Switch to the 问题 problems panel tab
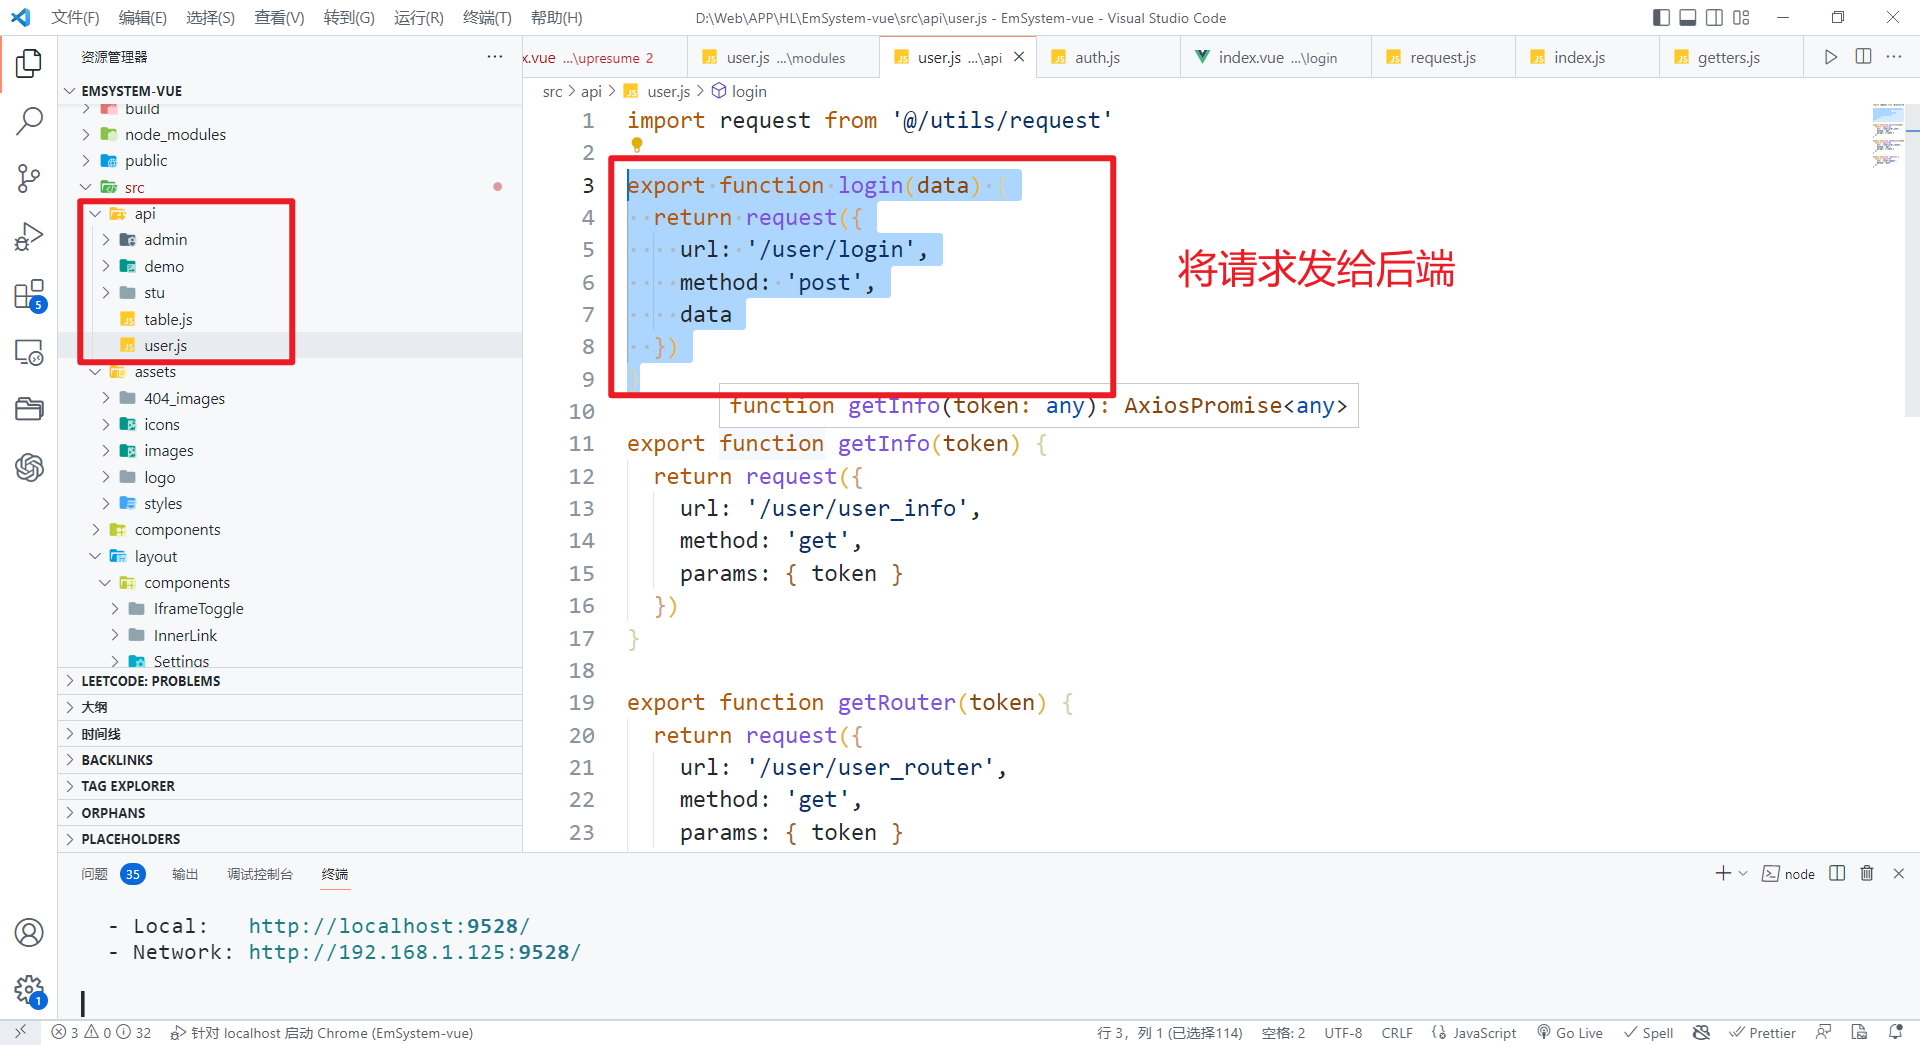This screenshot has height=1045, width=1920. pos(95,874)
